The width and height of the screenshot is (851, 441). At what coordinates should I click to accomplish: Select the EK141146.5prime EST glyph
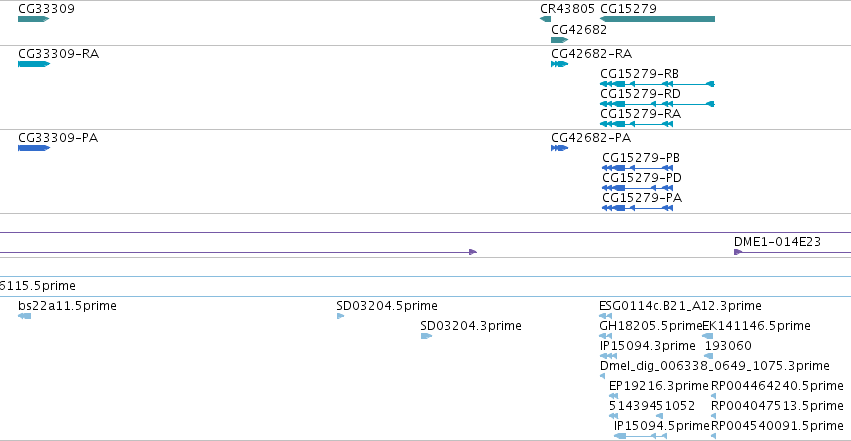click(708, 336)
